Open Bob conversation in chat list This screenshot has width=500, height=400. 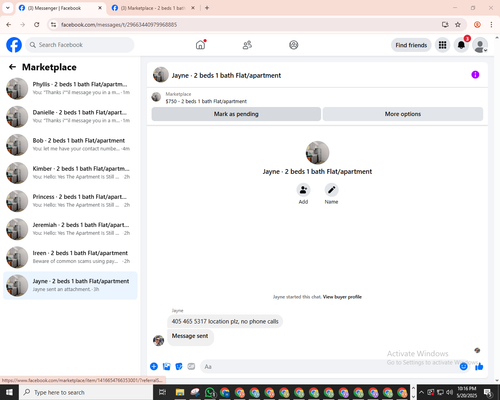(70, 145)
